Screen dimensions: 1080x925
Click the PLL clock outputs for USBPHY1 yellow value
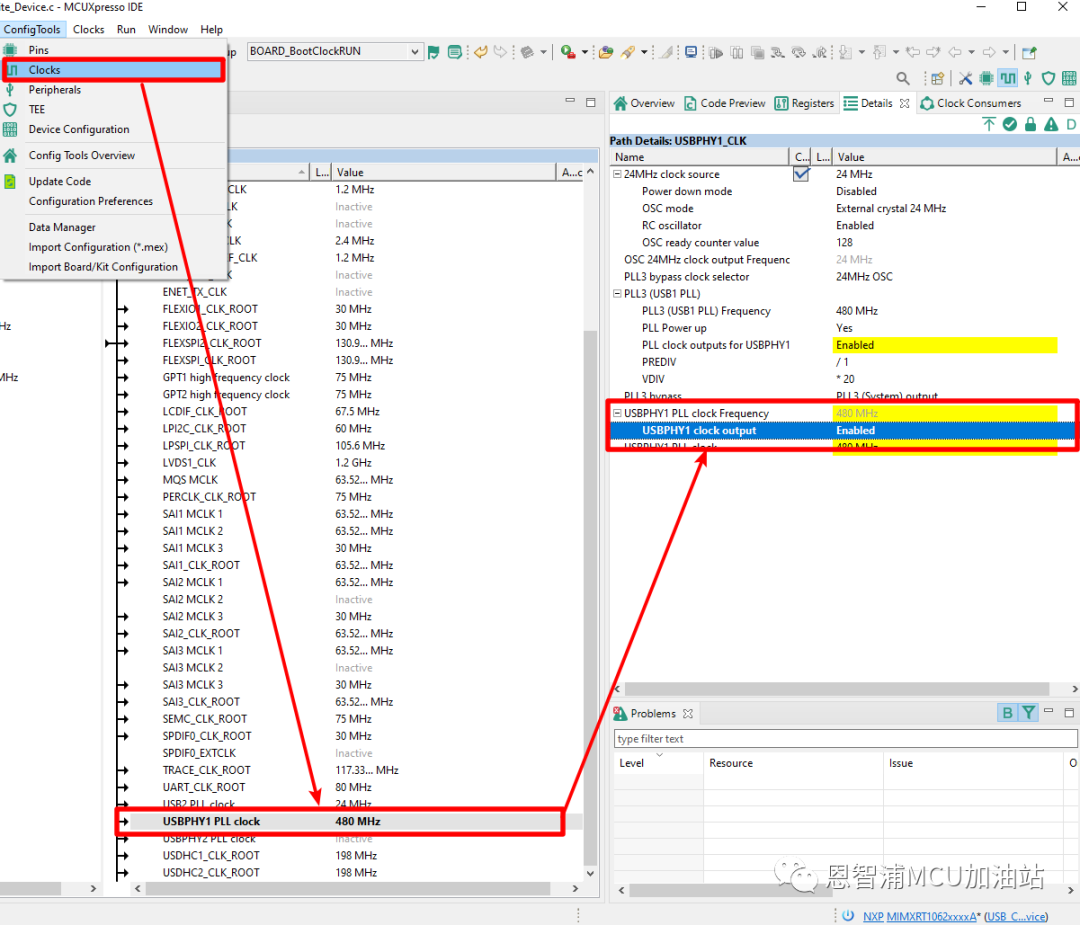(x=944, y=345)
